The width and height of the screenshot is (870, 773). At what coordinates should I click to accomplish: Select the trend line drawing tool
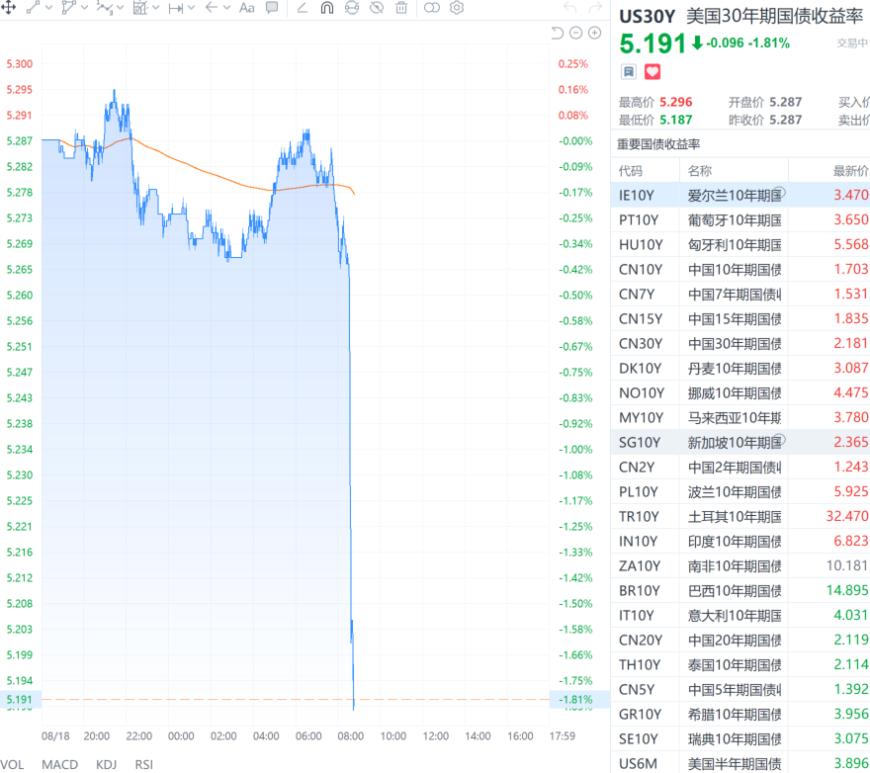(33, 7)
